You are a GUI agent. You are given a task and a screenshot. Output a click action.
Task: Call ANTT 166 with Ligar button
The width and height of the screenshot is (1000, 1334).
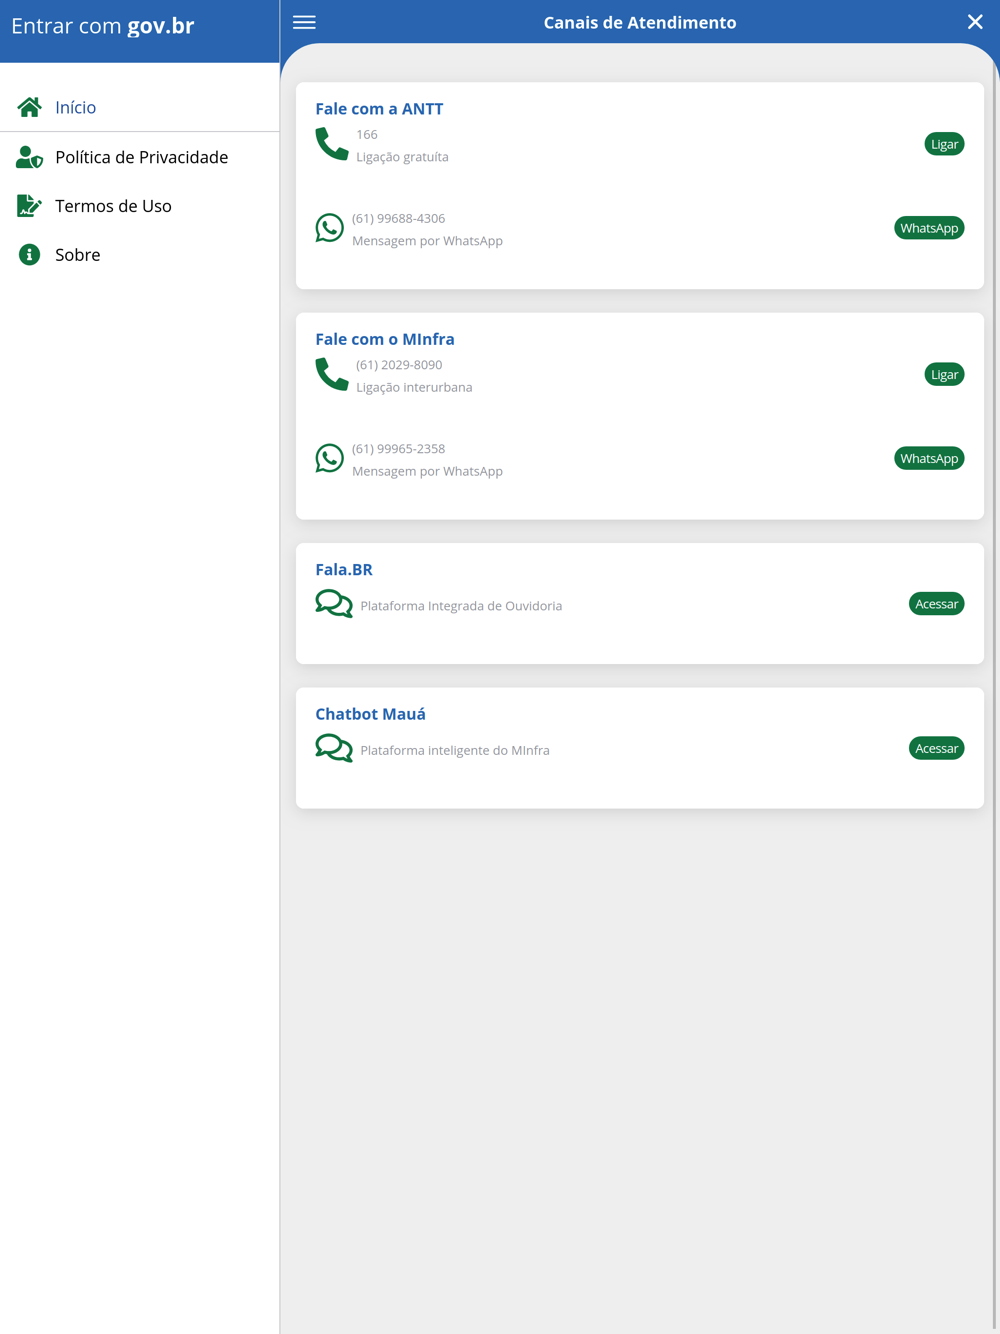pos(944,144)
